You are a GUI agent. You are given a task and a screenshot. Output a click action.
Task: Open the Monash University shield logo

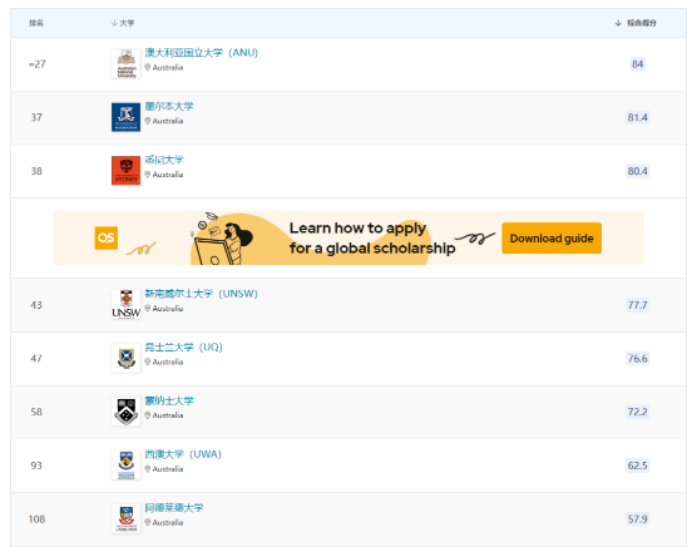tap(126, 411)
